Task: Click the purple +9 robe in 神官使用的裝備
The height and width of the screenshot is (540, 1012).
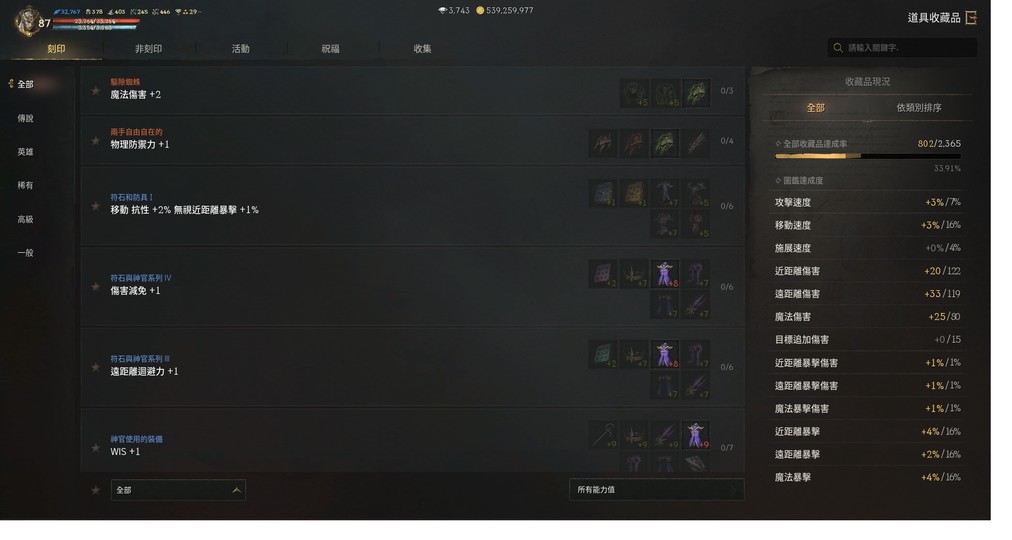Action: (x=696, y=435)
